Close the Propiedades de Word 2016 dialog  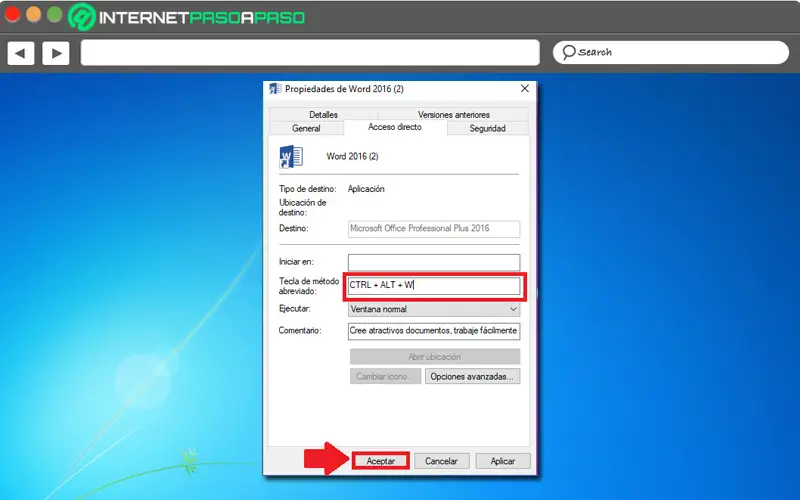click(x=524, y=88)
